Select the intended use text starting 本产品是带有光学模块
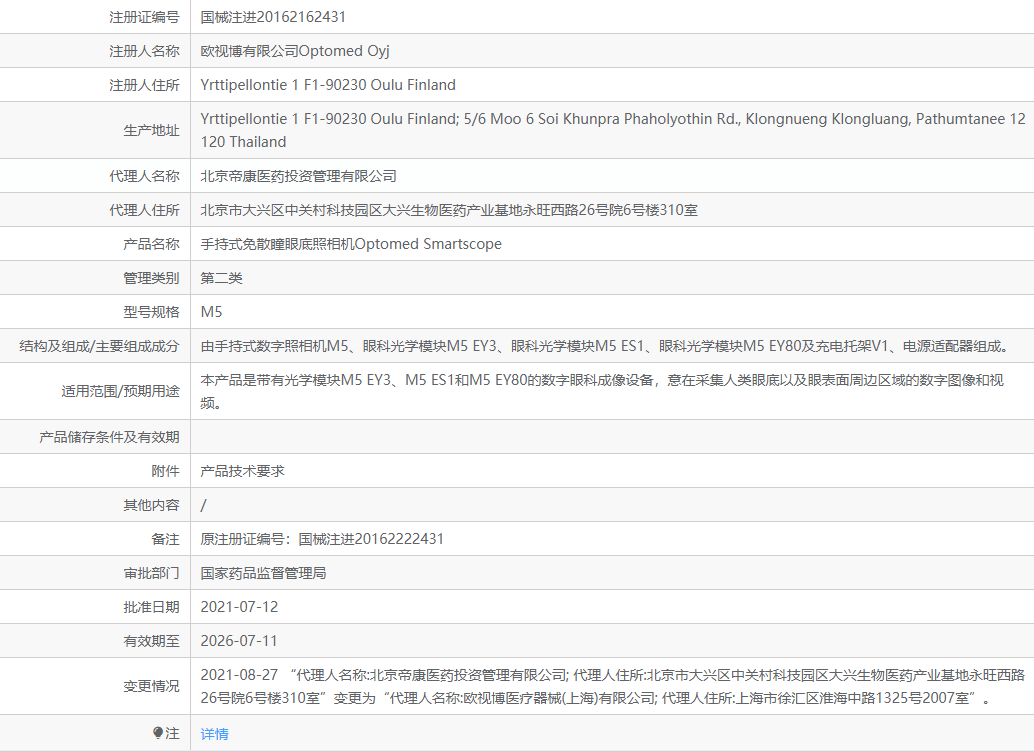Screen dimensions: 1034x752 (602, 391)
